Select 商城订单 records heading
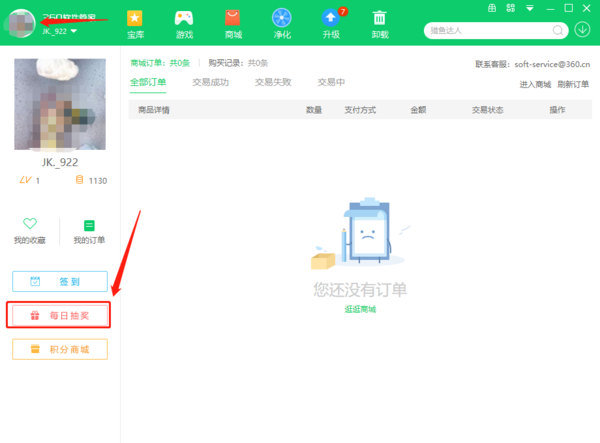This screenshot has width=600, height=443. click(x=160, y=63)
